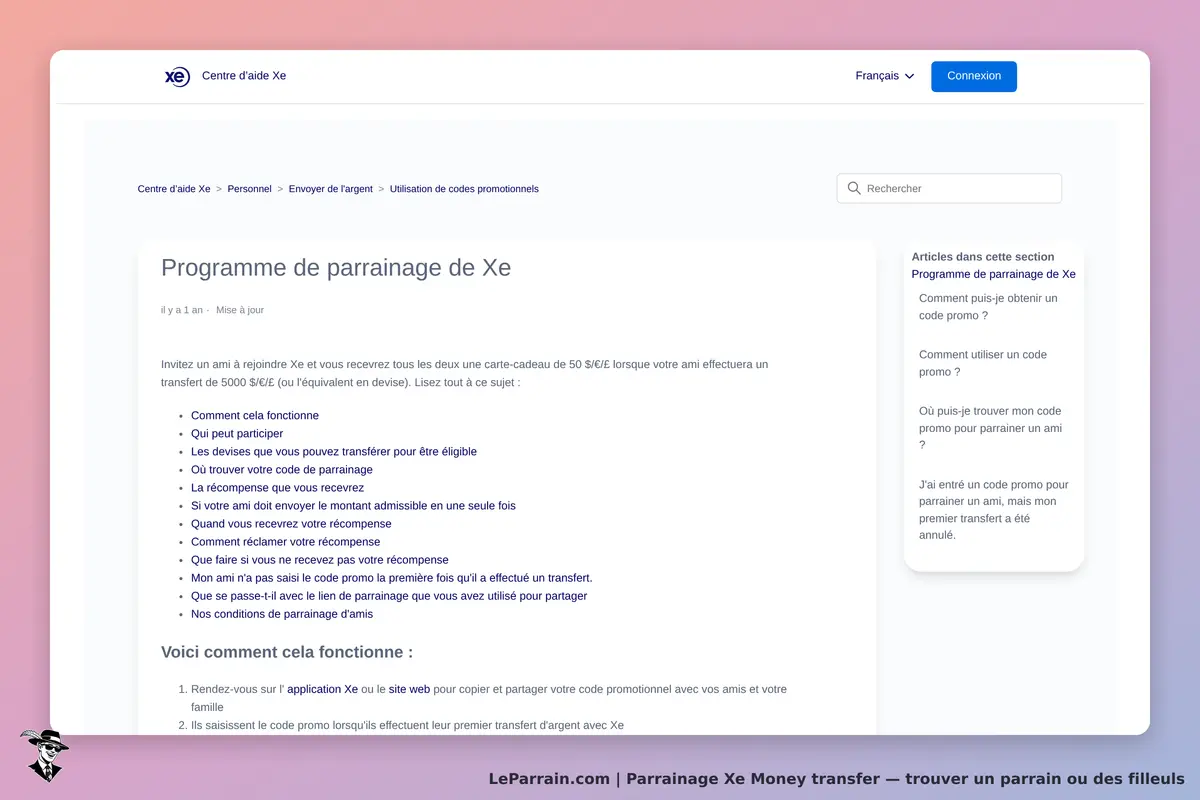Open Que faire si vous ne recevez pas votre récompense
Screen dimensions: 1200x800
pyautogui.click(x=320, y=560)
